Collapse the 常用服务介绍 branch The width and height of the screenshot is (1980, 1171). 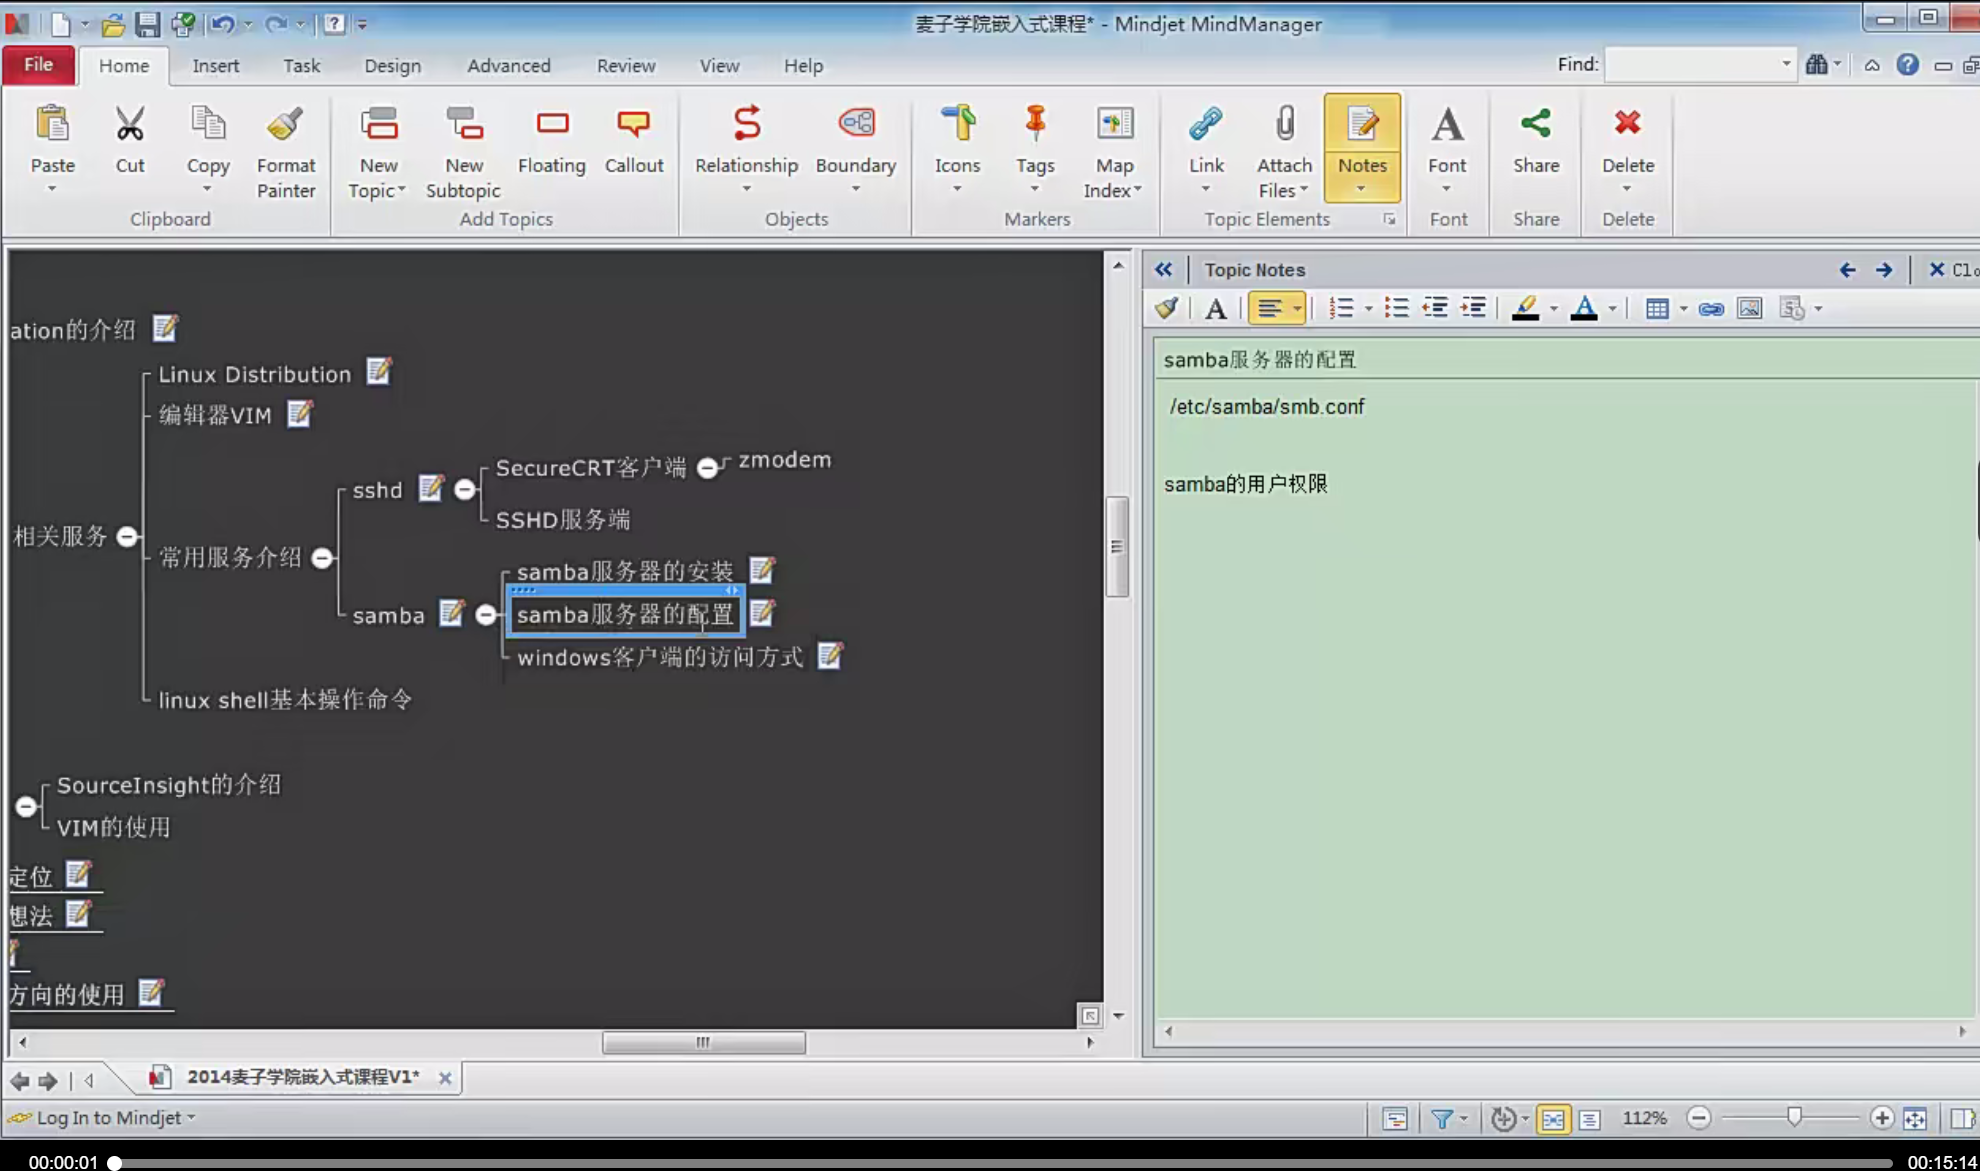click(322, 558)
